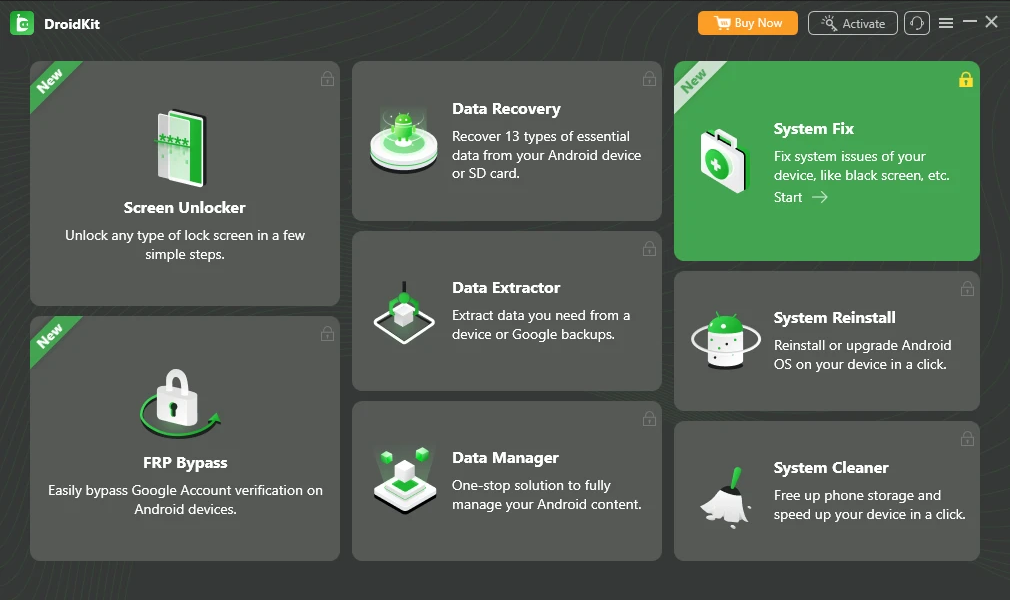Screen dimensions: 1010x600
Task: Start the System Fix feature
Action: [x=801, y=197]
